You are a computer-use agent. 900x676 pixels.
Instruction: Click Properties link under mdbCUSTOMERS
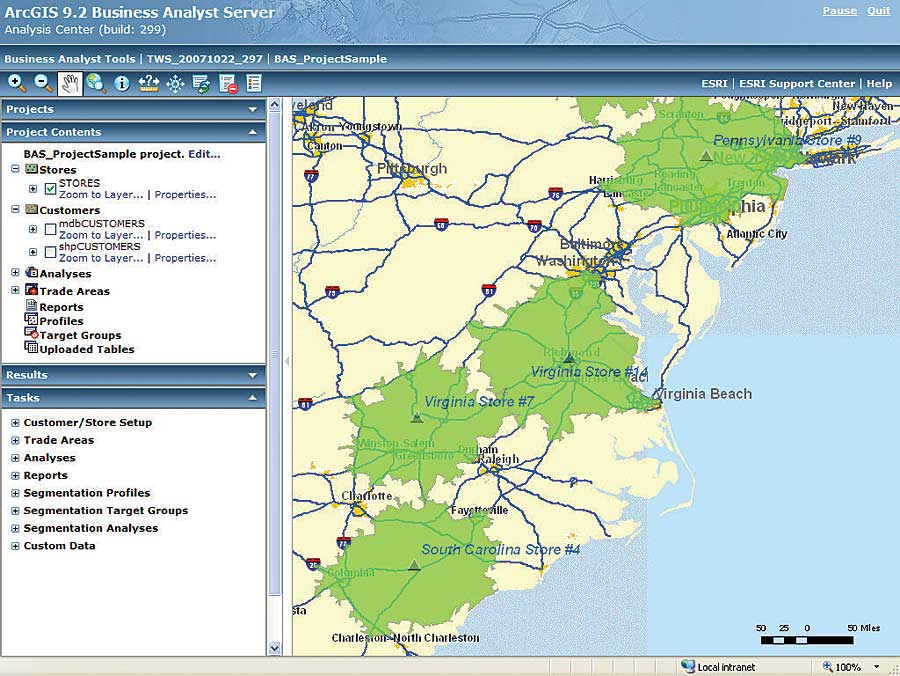(x=185, y=235)
